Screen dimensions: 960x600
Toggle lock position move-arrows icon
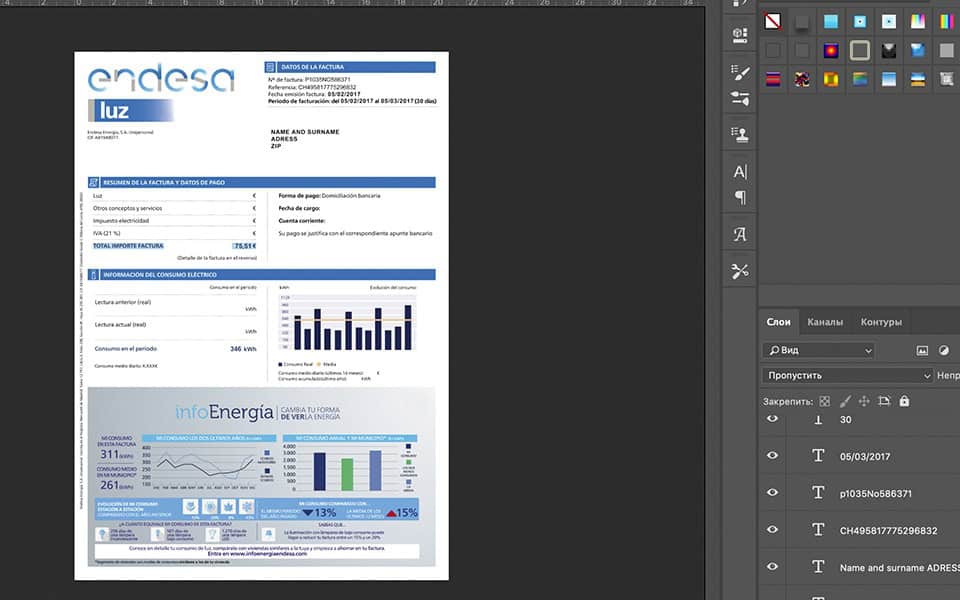[864, 402]
